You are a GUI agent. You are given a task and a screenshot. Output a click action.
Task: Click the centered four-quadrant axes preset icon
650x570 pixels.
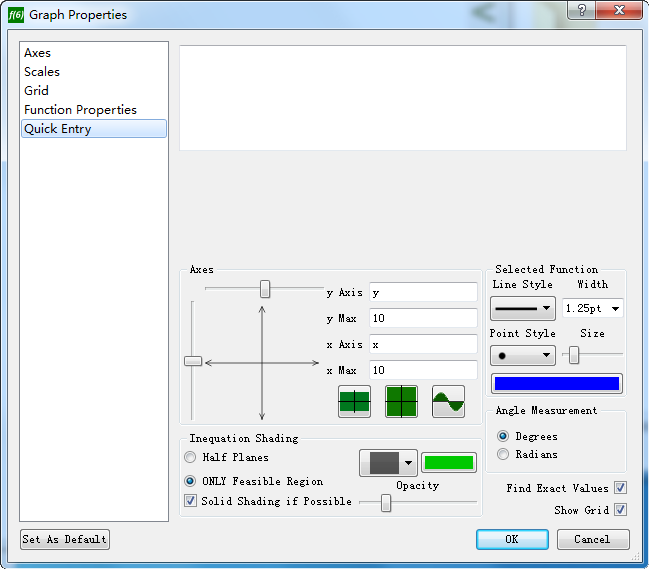tap(401, 402)
